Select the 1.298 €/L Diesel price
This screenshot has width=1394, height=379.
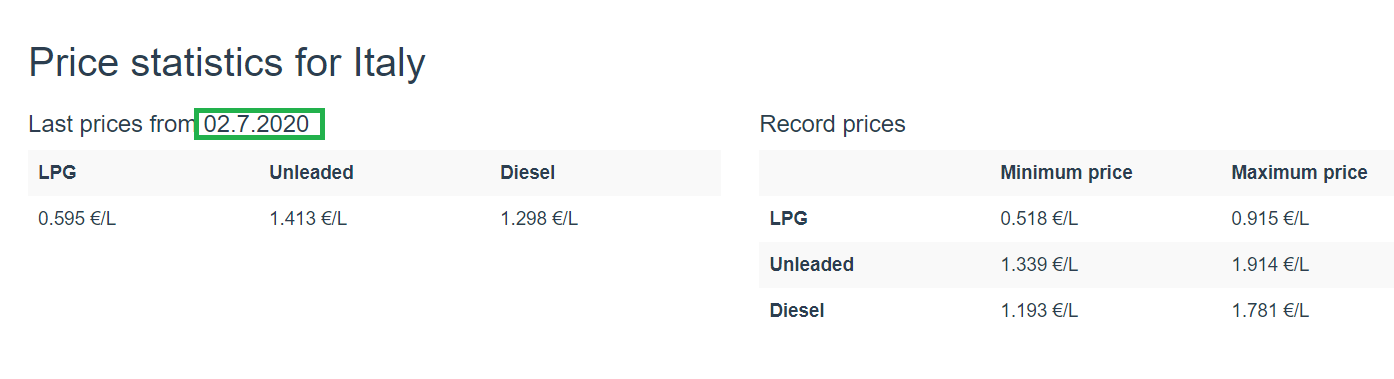click(x=539, y=219)
